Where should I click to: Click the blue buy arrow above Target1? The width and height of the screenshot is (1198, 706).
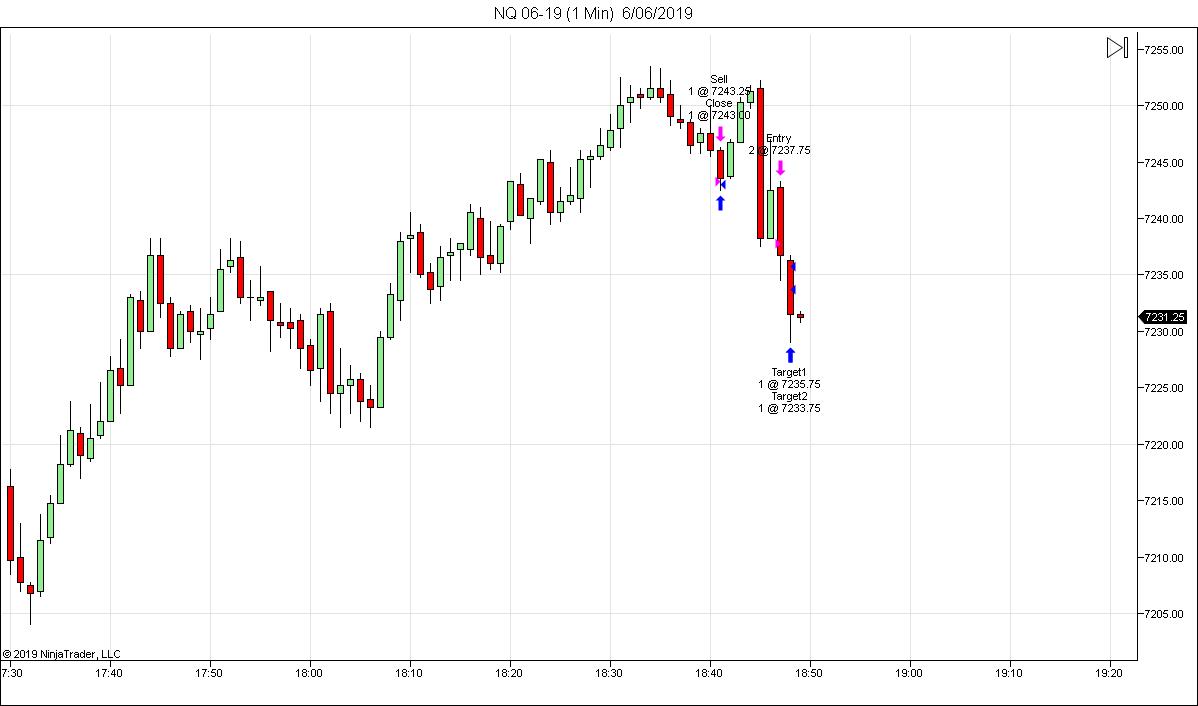tap(790, 355)
